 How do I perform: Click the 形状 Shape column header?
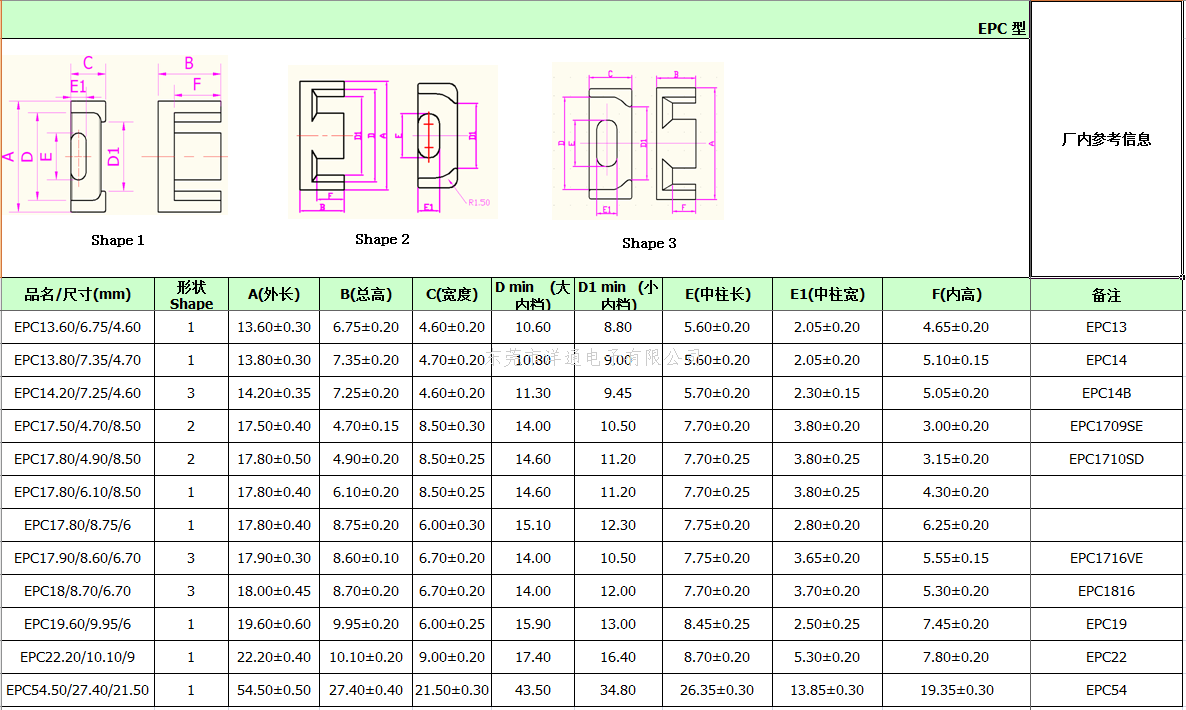tap(191, 295)
